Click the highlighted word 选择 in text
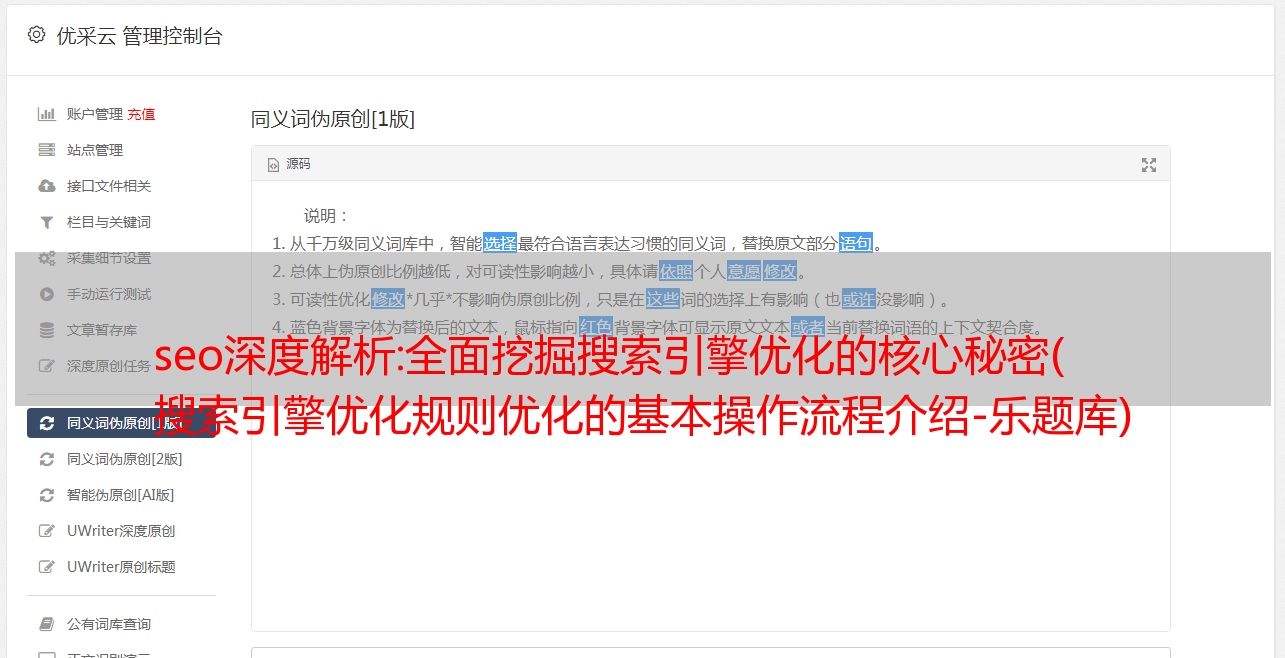Screen dimensions: 1285x658 coord(500,243)
